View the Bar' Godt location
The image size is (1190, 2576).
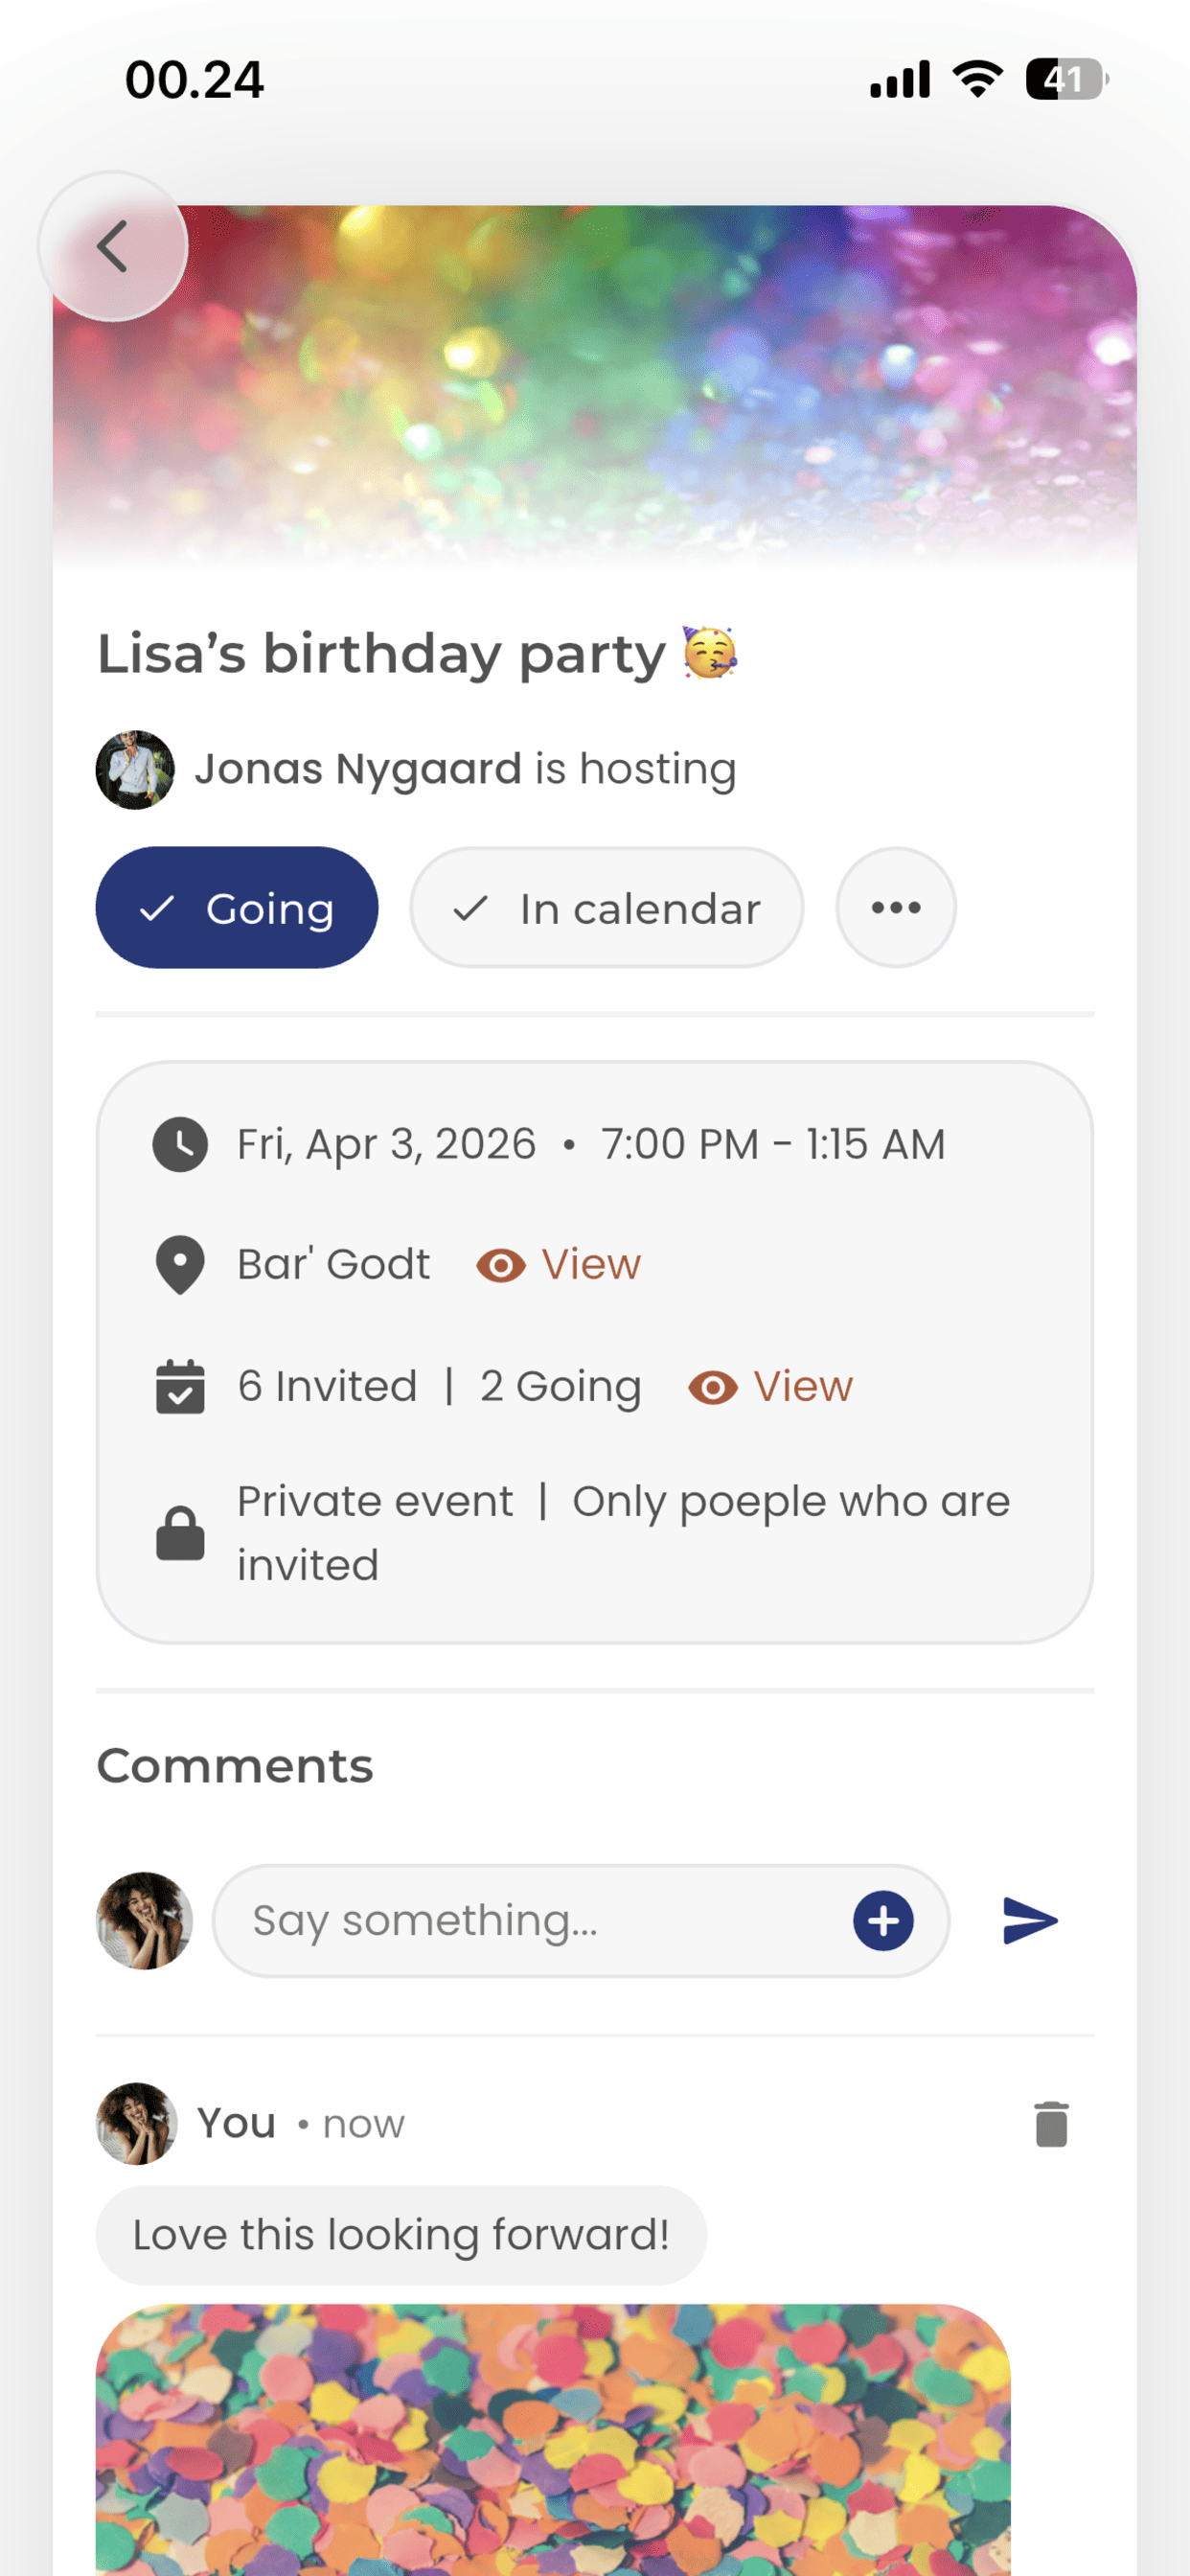[559, 1265]
